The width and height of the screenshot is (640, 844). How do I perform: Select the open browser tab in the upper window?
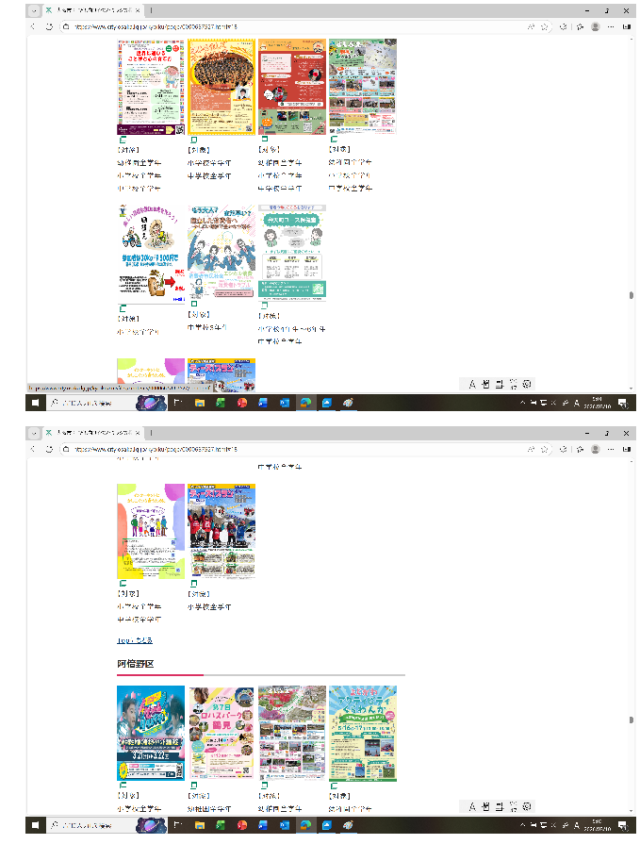[93, 10]
